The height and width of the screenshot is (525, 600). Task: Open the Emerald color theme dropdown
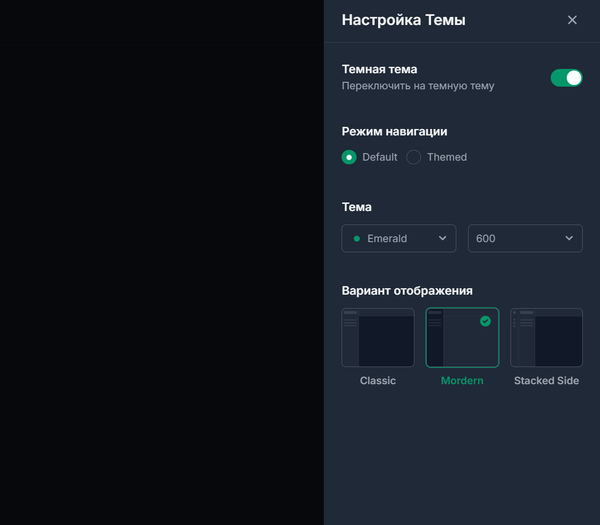399,238
